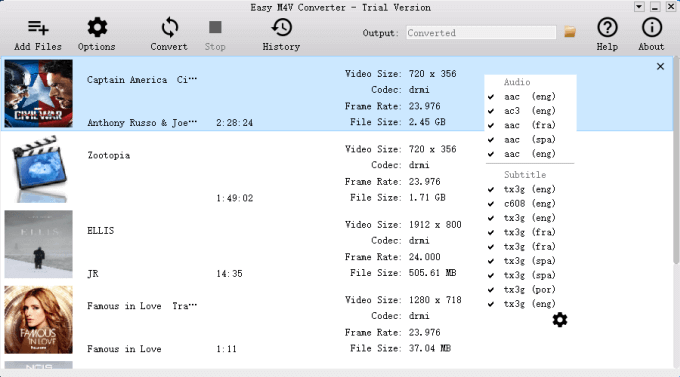Click file size value '505.61 MB'
Viewport: 680px width, 377px height.
point(432,273)
